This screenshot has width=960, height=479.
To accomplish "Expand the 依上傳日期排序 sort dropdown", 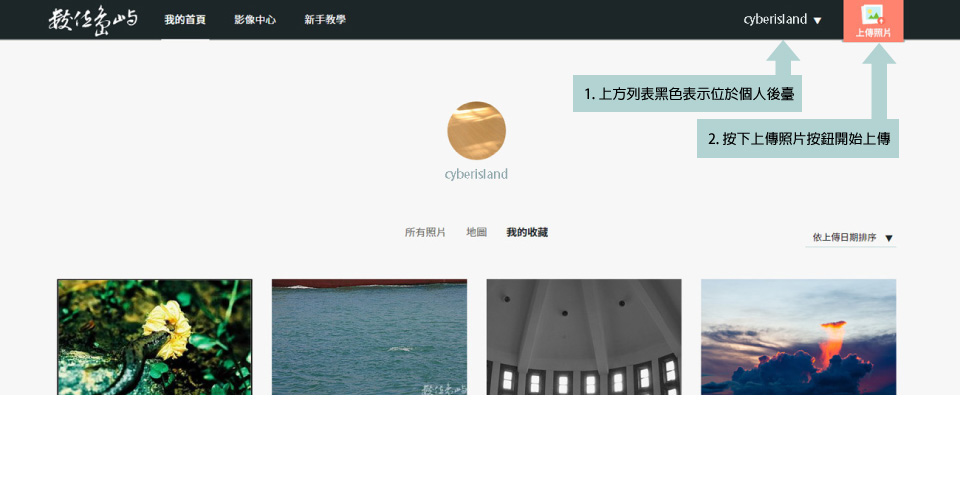I will (851, 238).
